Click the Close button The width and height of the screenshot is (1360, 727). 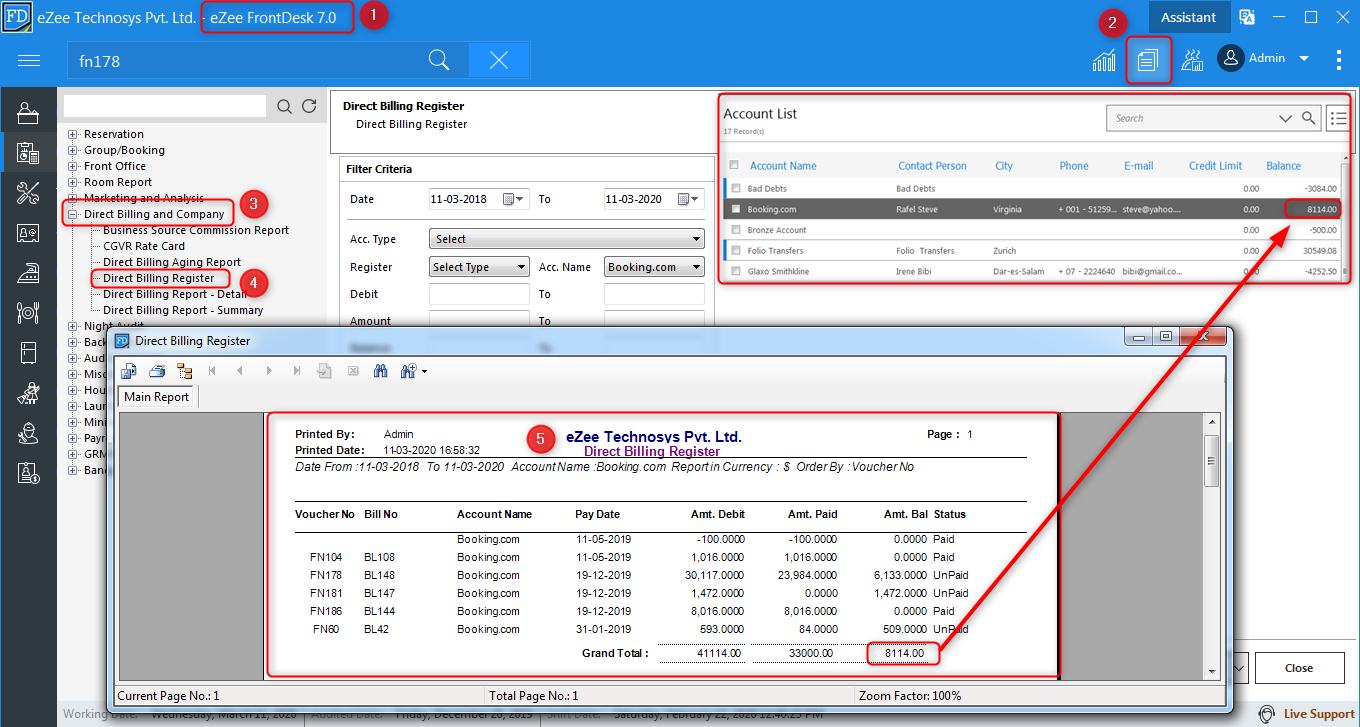point(1299,668)
